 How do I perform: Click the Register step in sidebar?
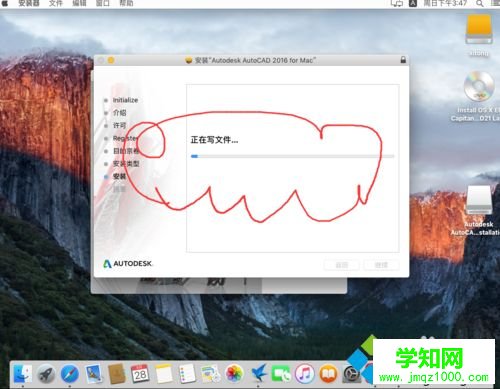(125, 138)
